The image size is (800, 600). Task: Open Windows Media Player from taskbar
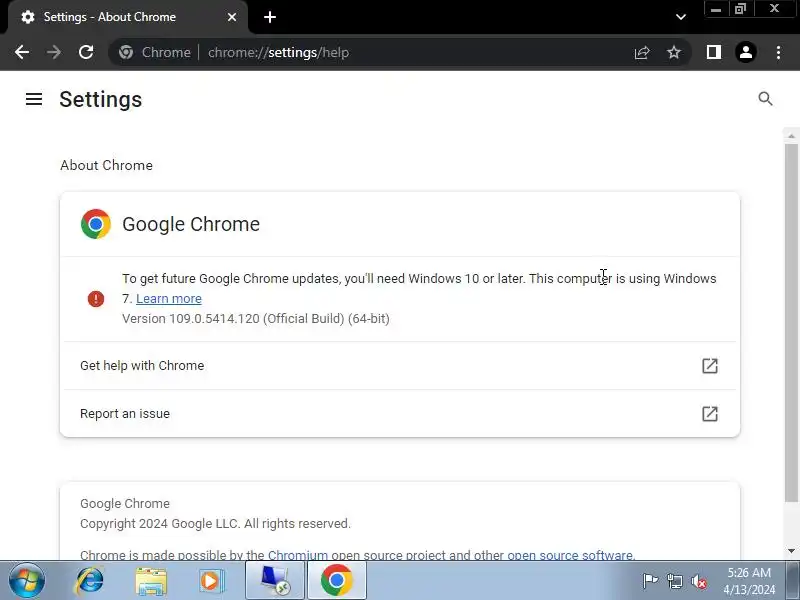(211, 581)
